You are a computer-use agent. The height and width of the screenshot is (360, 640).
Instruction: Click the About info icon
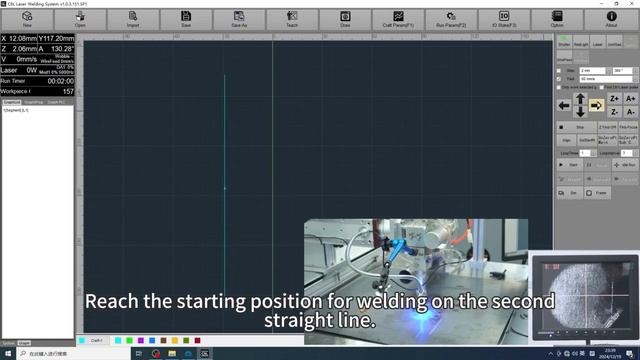coord(611,19)
